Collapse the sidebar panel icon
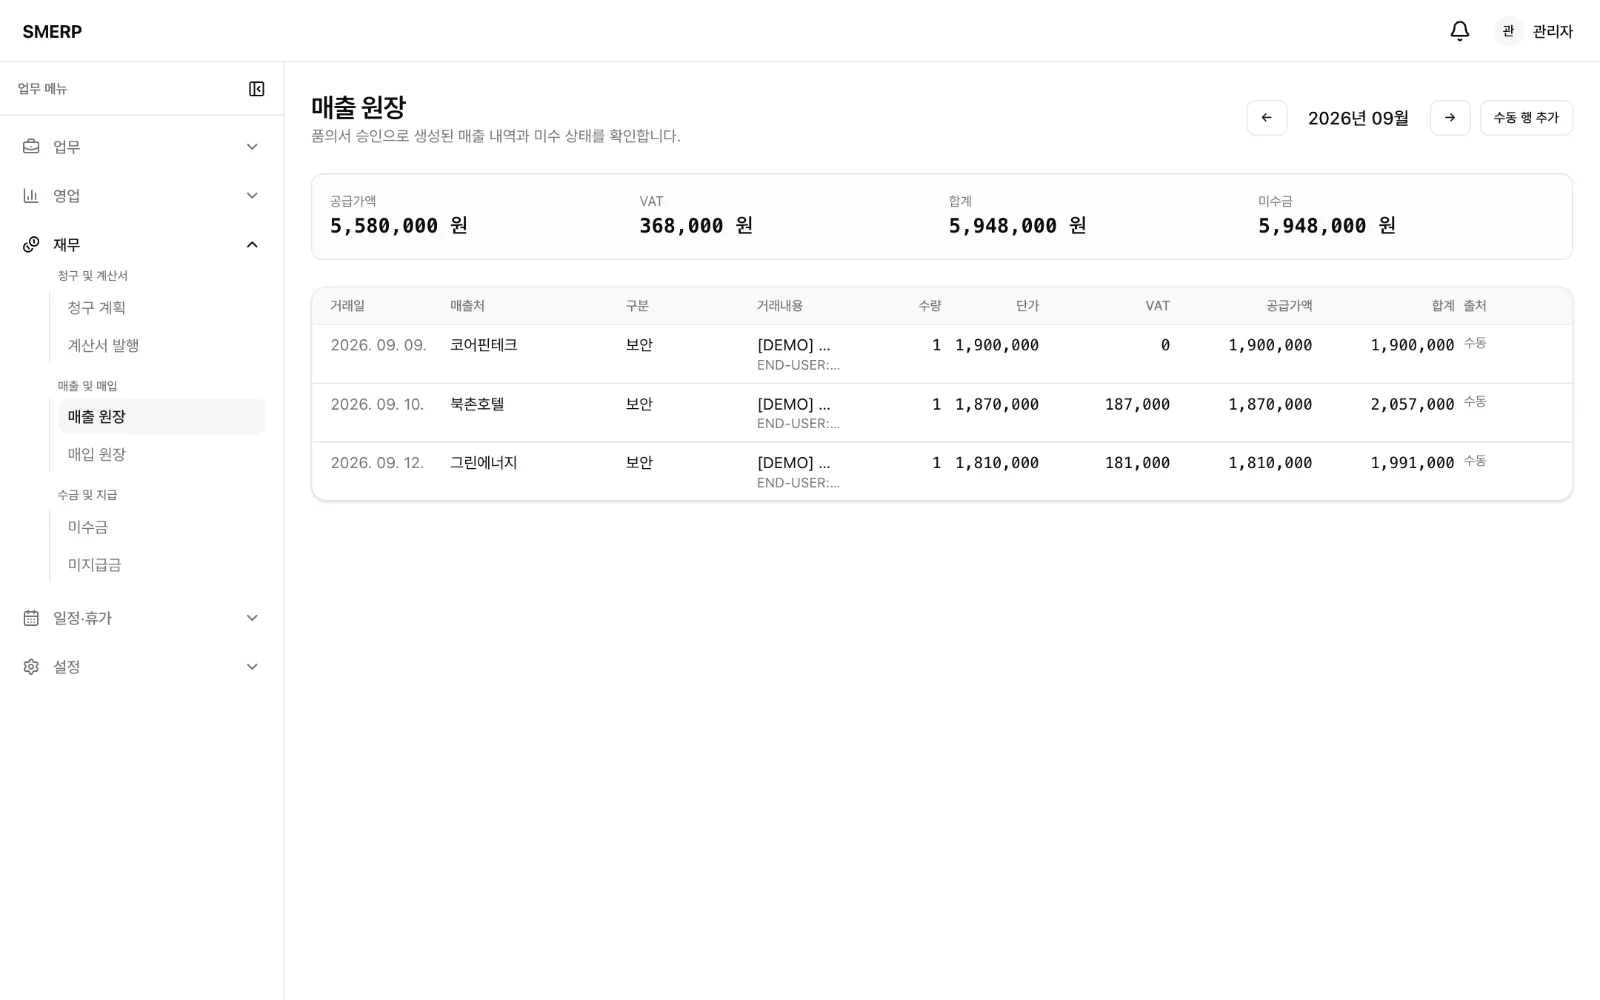Image resolution: width=1600 pixels, height=1000 pixels. (257, 89)
